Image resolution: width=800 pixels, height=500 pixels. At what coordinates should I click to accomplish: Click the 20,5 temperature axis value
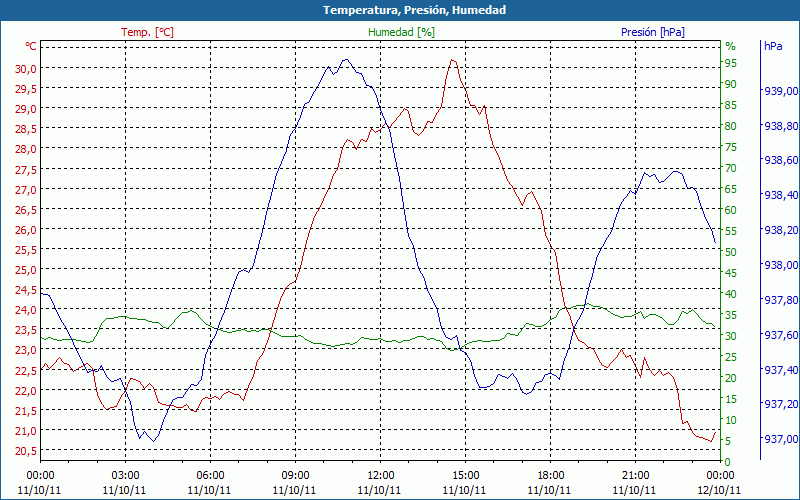[x=26, y=451]
